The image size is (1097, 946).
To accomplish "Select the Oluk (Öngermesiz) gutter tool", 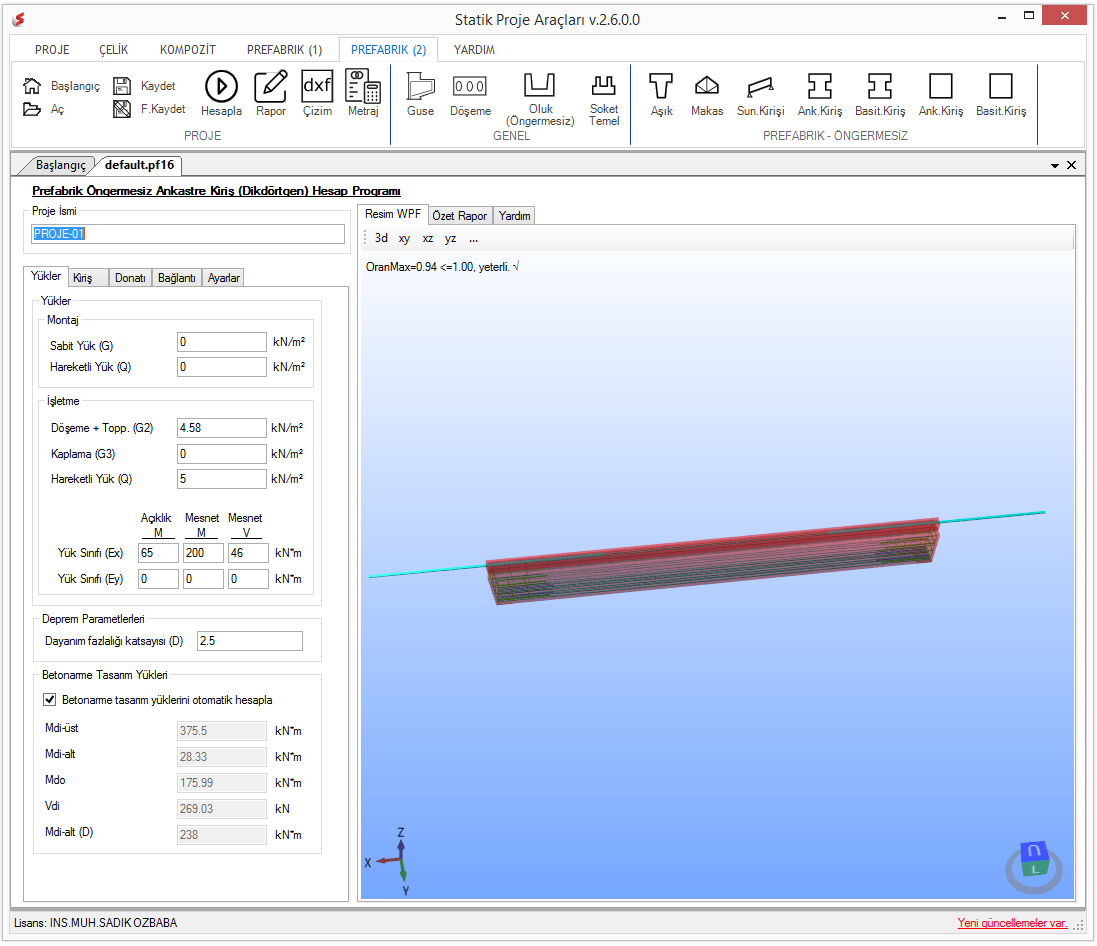I will [x=540, y=99].
